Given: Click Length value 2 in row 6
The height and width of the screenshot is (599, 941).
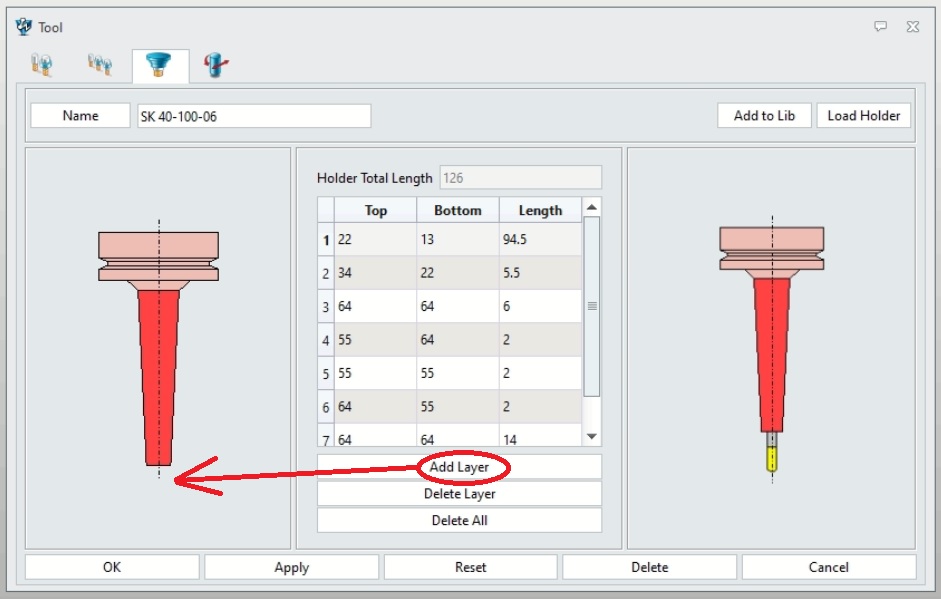Looking at the screenshot, I should (540, 407).
